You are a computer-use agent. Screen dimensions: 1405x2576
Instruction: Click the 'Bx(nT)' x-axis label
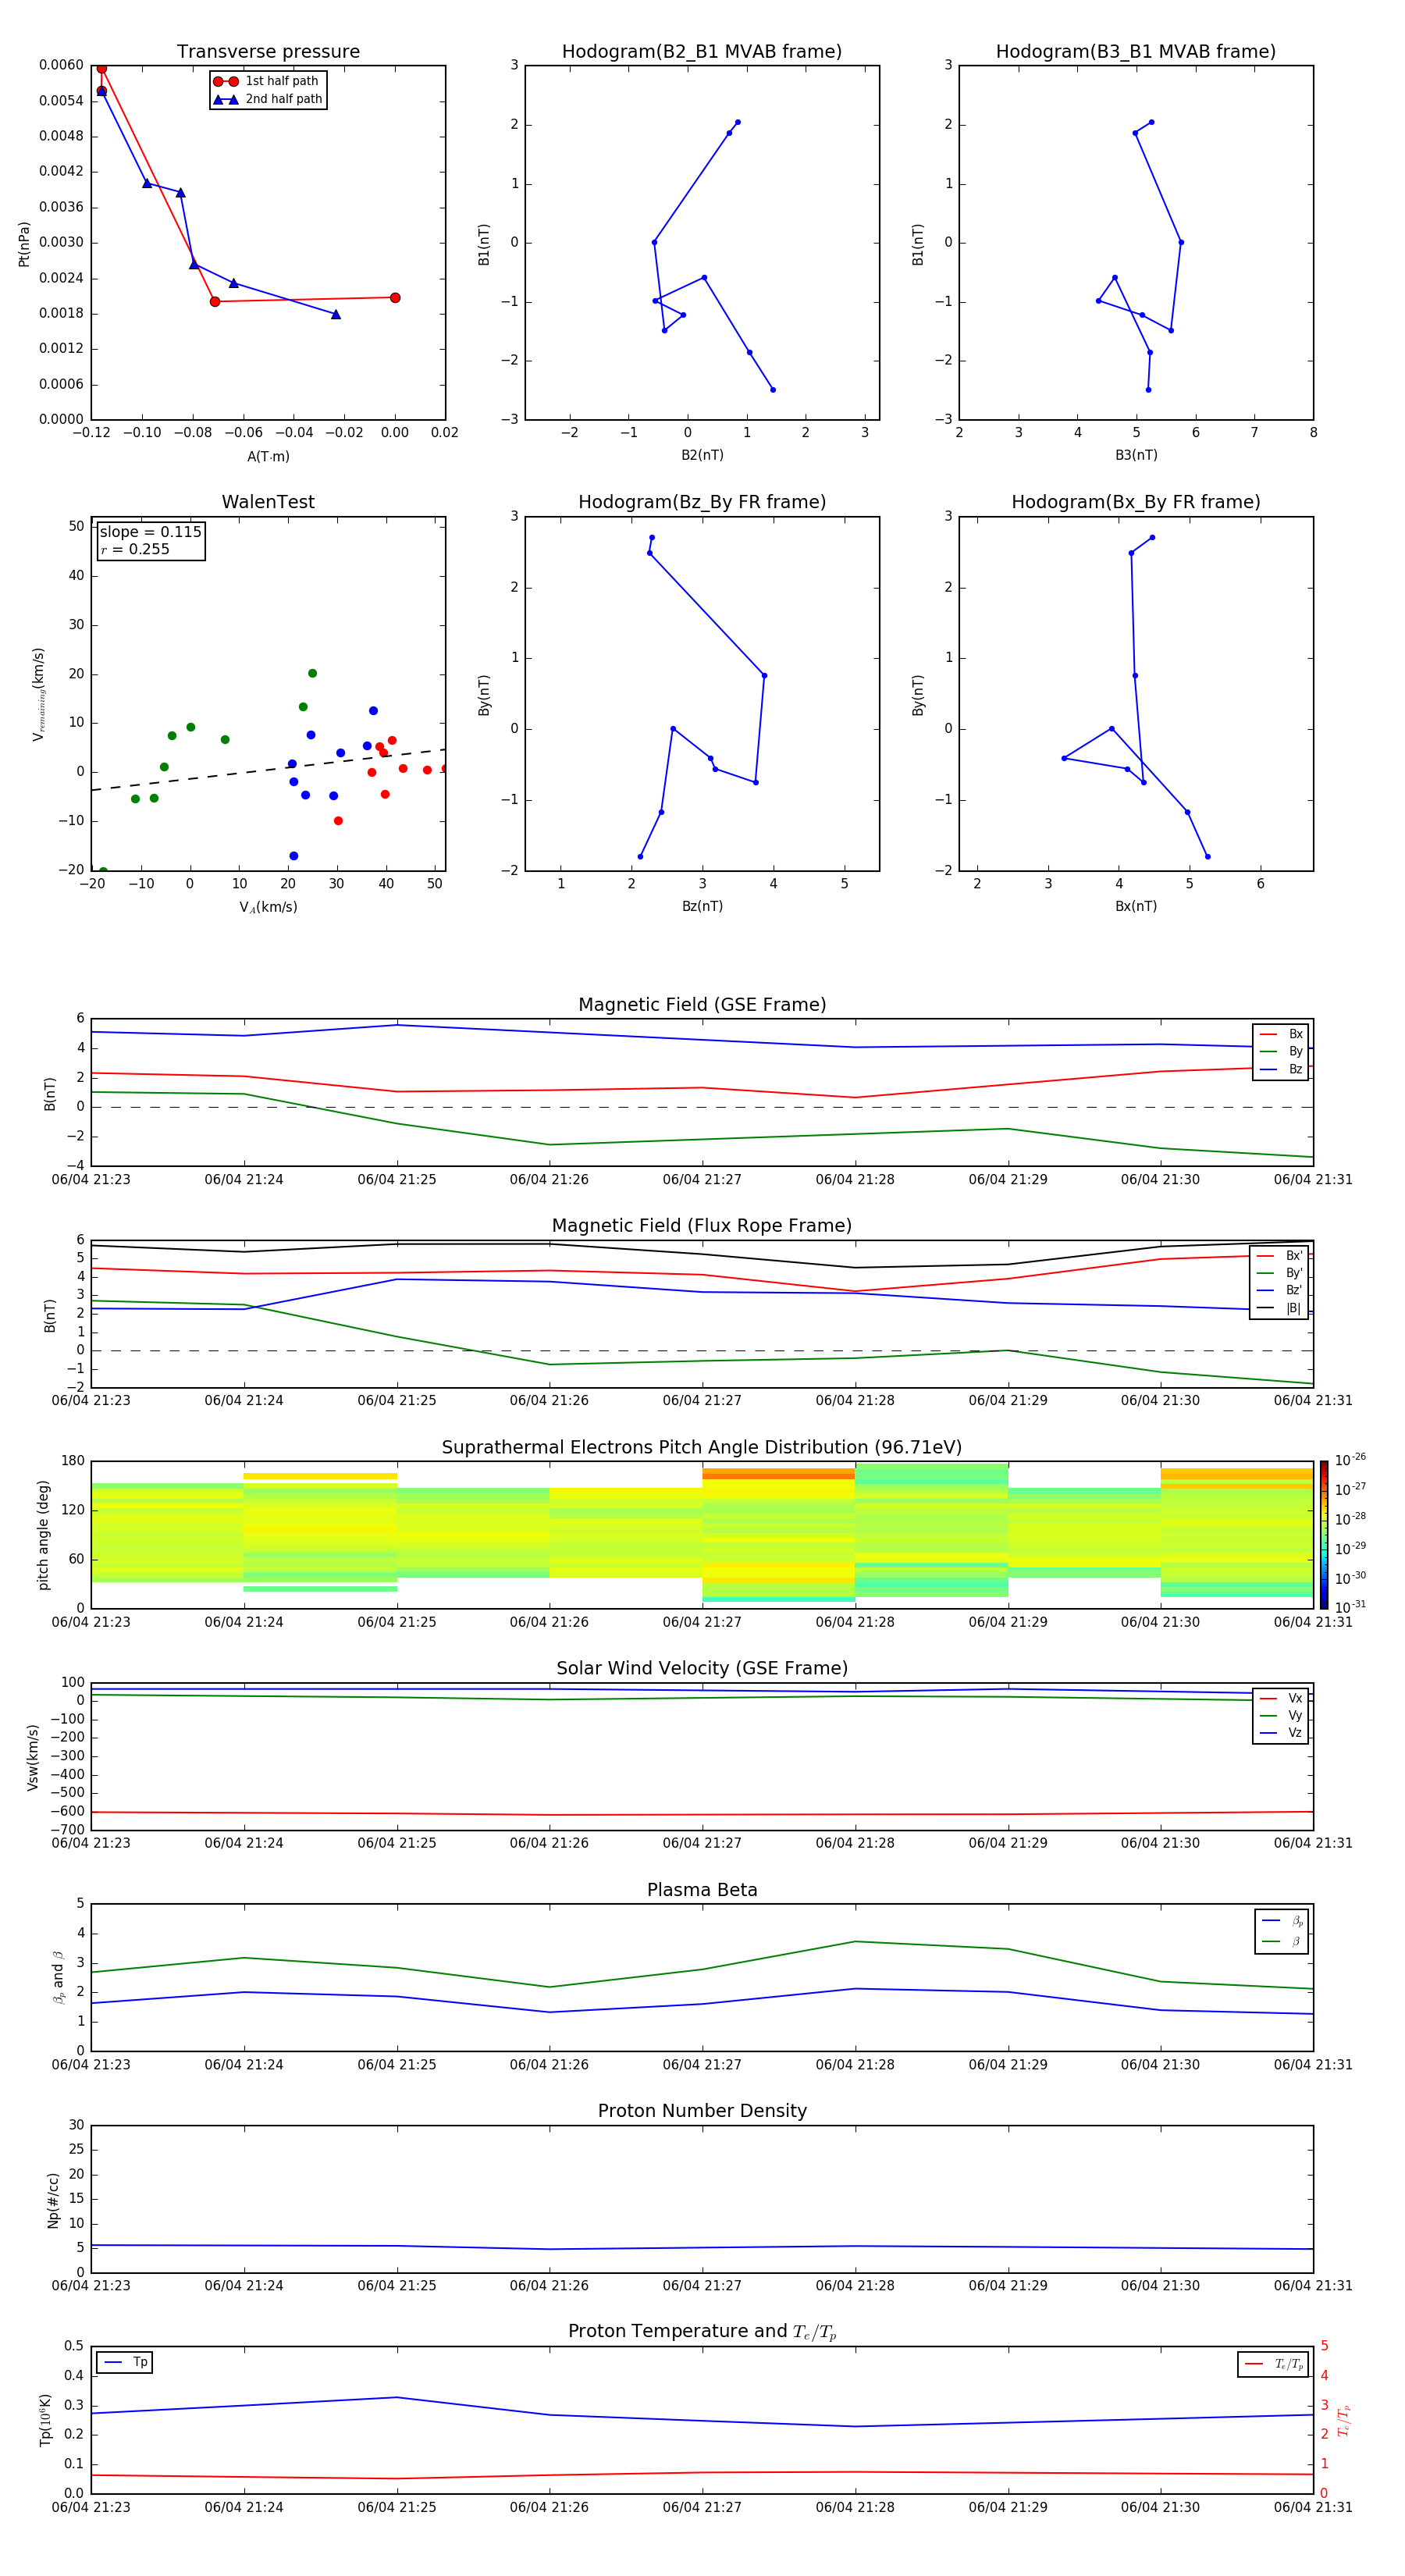click(x=1136, y=906)
